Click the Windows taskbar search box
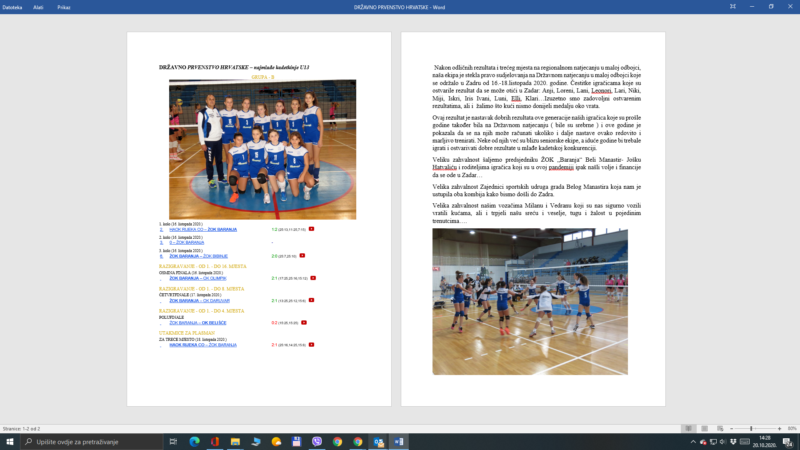800x450 pixels. point(90,441)
